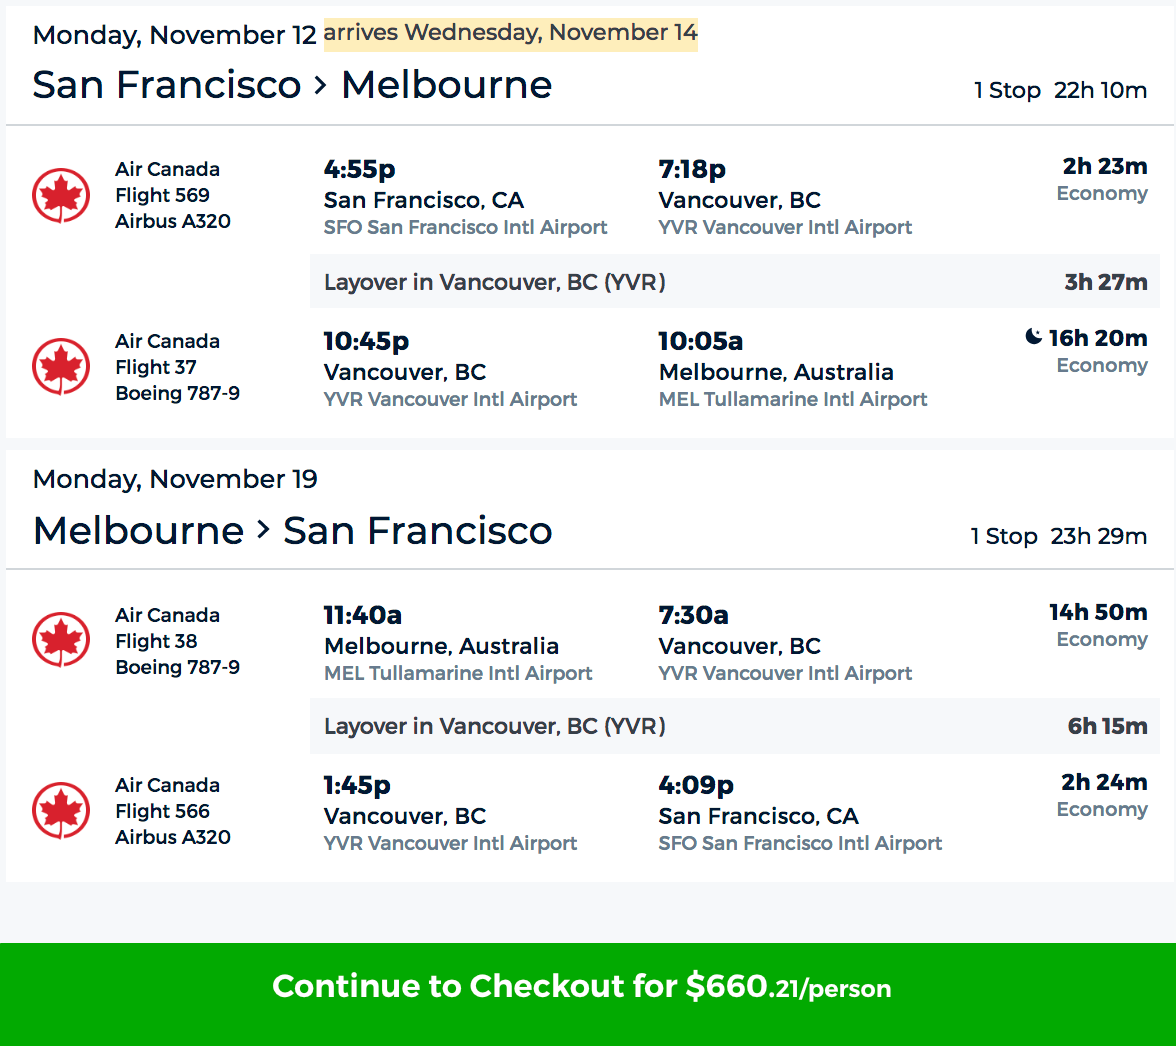Click the Air Canada logo for Flight 38
This screenshot has width=1176, height=1046.
pos(61,641)
